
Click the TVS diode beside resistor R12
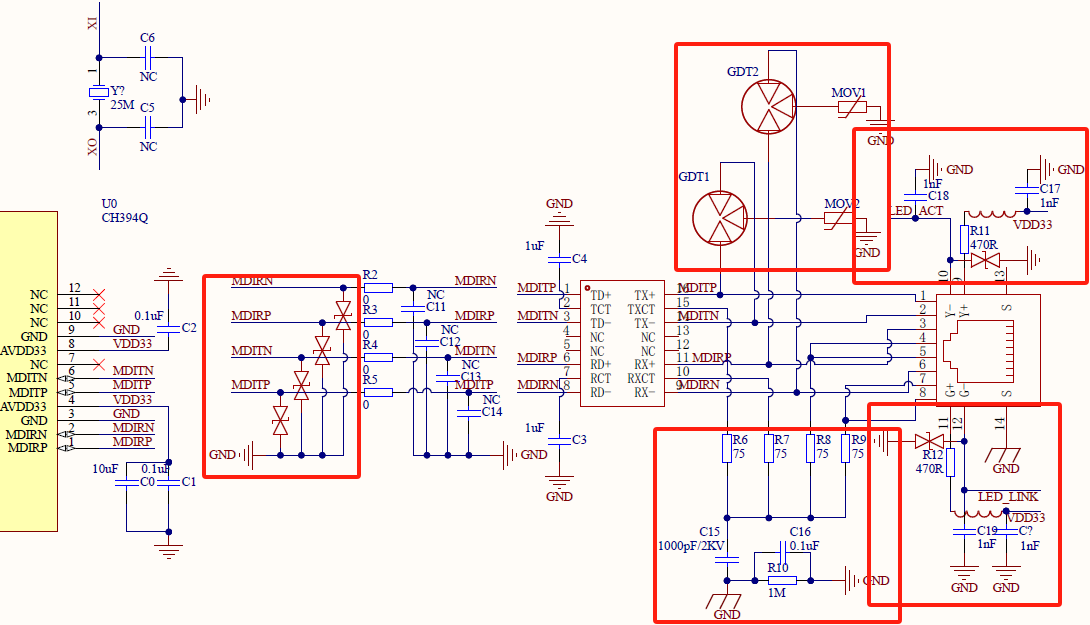(929, 441)
